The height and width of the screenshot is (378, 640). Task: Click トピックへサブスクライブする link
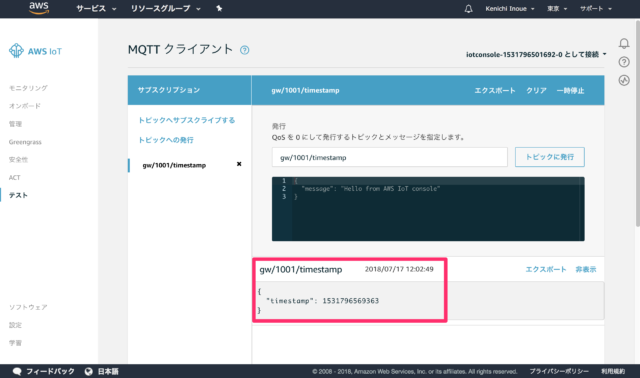tap(187, 120)
